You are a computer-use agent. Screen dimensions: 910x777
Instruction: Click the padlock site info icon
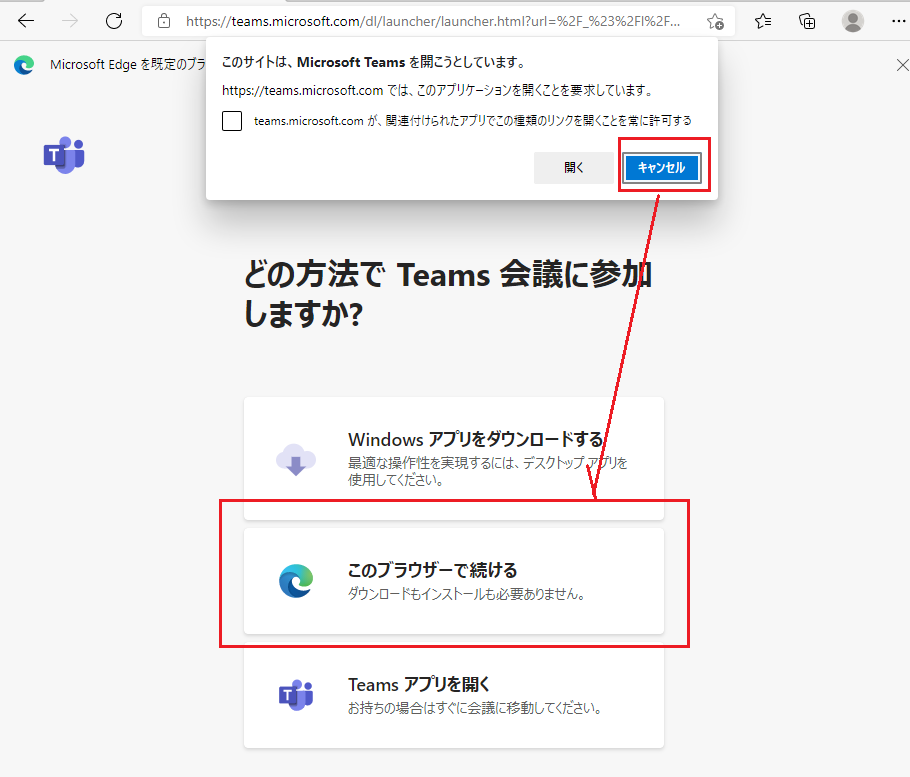(164, 21)
